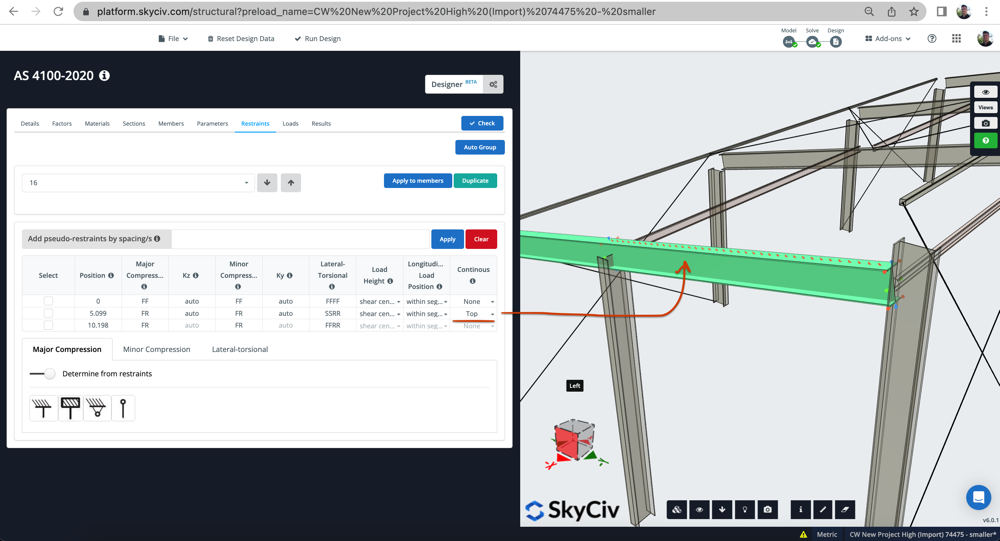Click the Auto Group button
1000x541 pixels.
click(480, 147)
